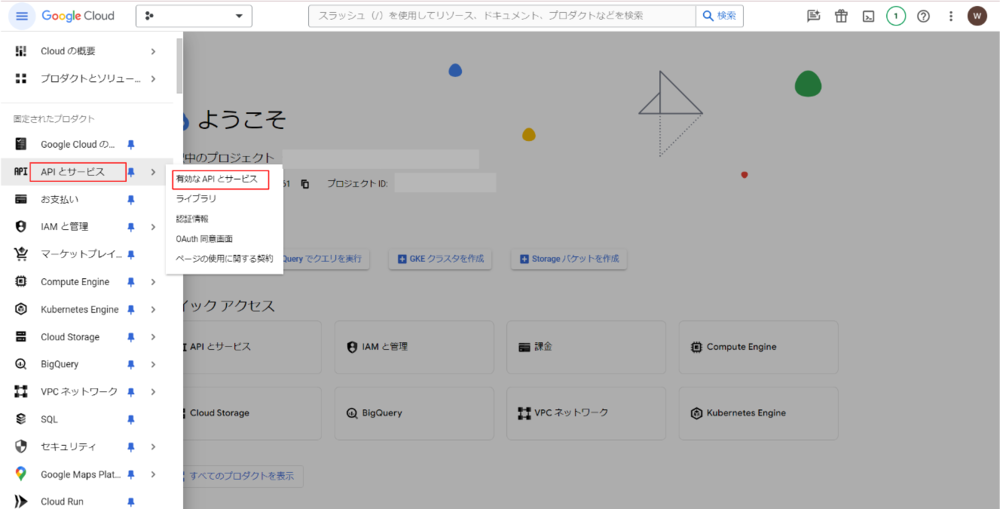Click the Google Cloud logo
Screen dimensions: 1000x509
tap(78, 16)
